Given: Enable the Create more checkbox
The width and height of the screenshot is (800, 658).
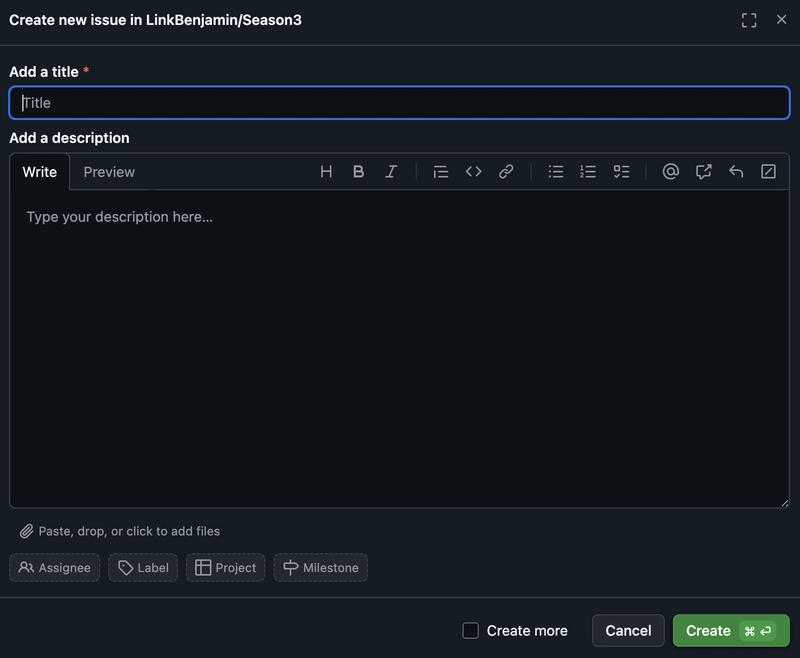Looking at the screenshot, I should 471,631.
